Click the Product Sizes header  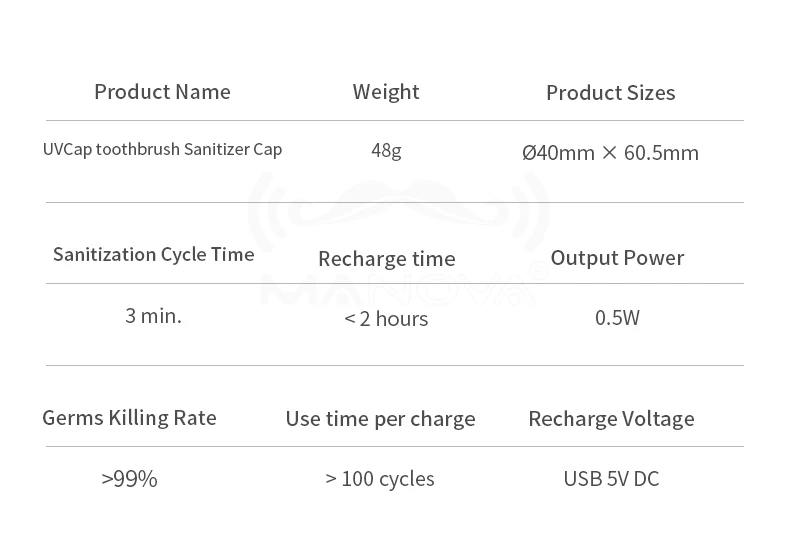[x=610, y=93]
